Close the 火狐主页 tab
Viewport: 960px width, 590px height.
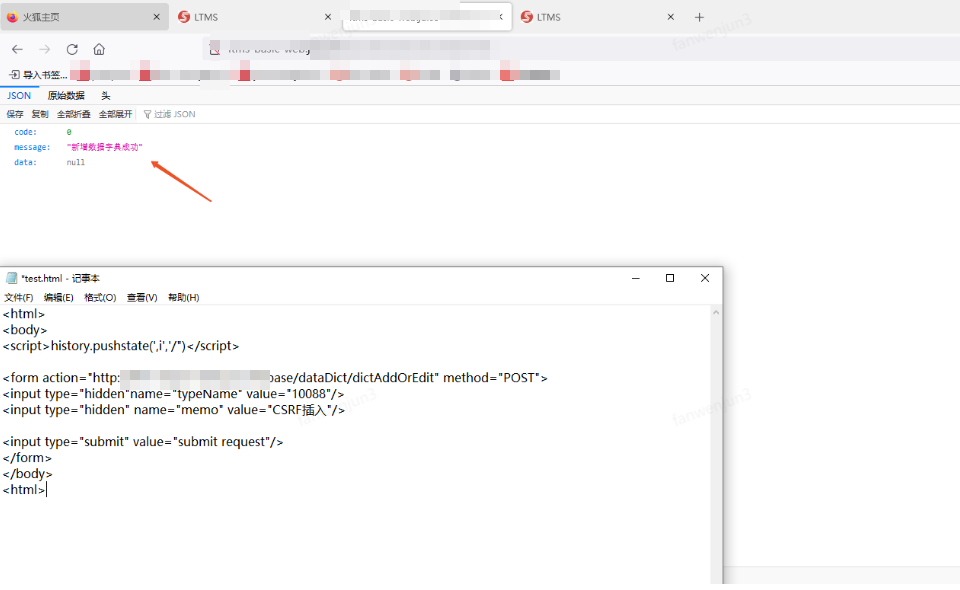(156, 17)
